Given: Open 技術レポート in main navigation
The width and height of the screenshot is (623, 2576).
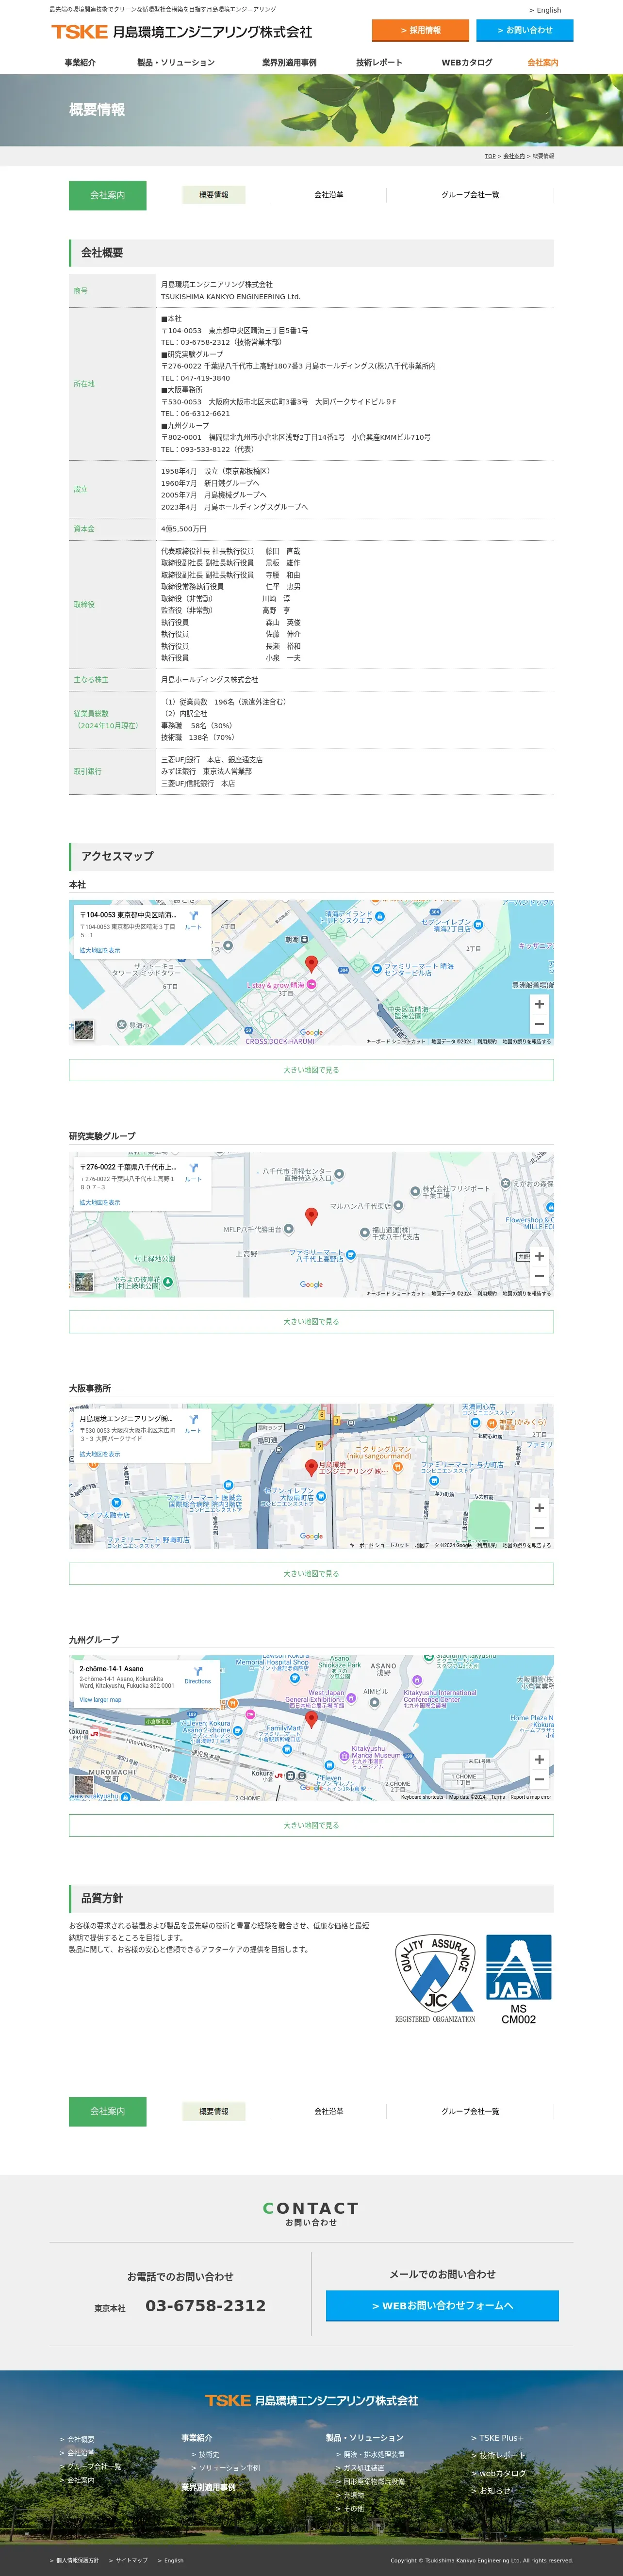Looking at the screenshot, I should click(x=379, y=62).
